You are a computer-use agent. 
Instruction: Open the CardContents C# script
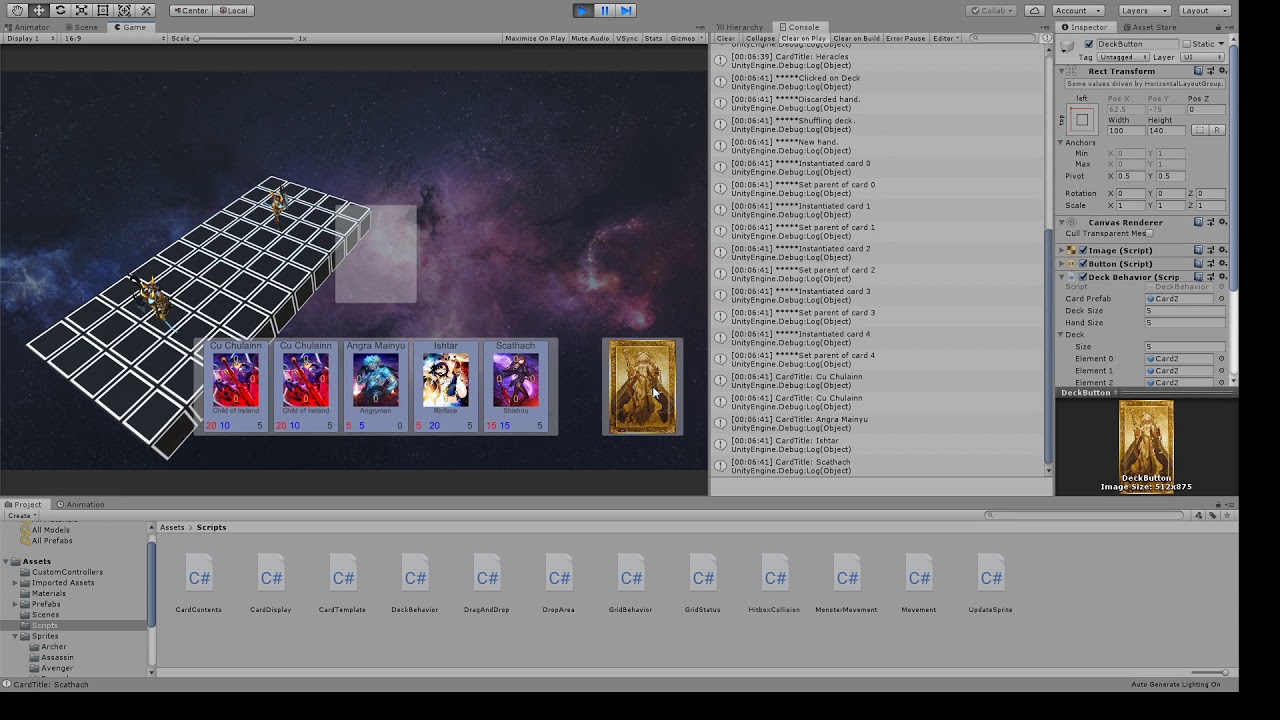199,584
